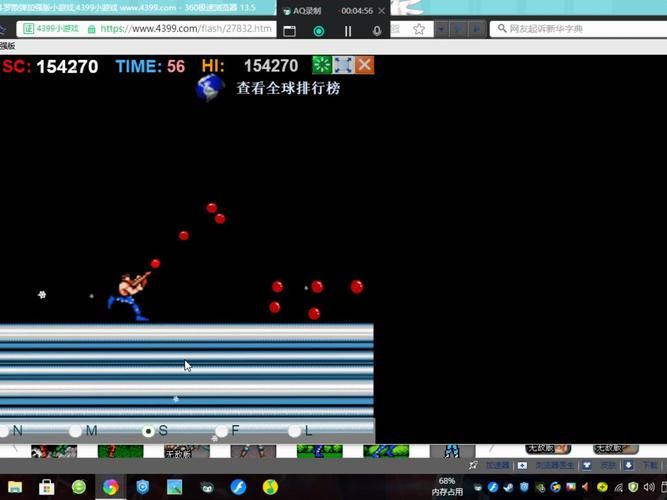Screen dimensions: 667x500
Task: Click the thumbnail with a red 7 on green
Action: pos(120,451)
